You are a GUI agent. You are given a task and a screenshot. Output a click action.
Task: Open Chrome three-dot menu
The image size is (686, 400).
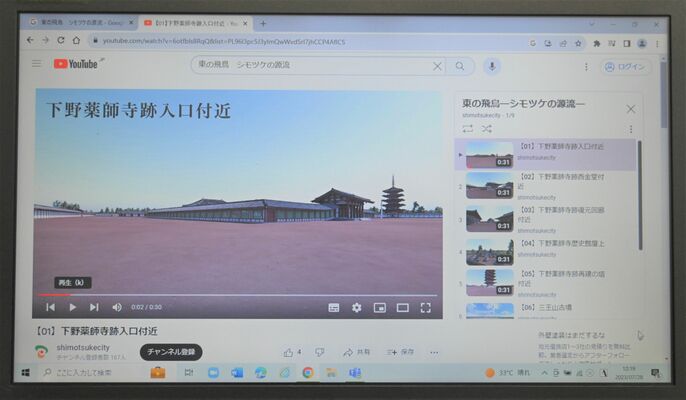[657, 44]
